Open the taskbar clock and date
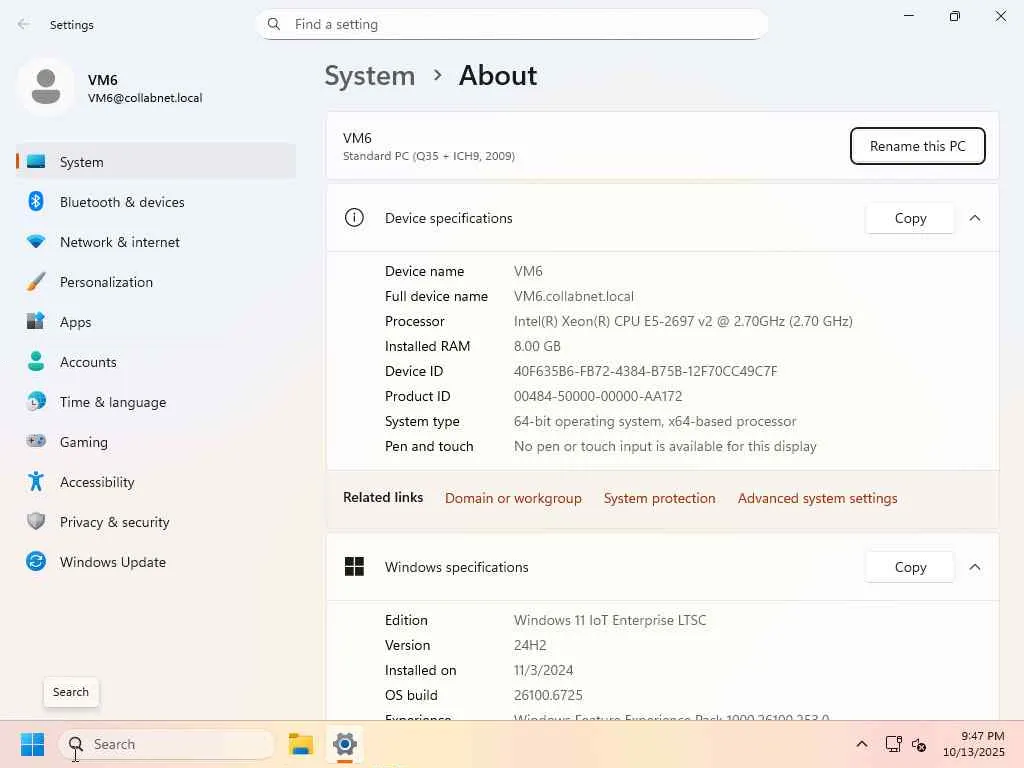 (974, 744)
